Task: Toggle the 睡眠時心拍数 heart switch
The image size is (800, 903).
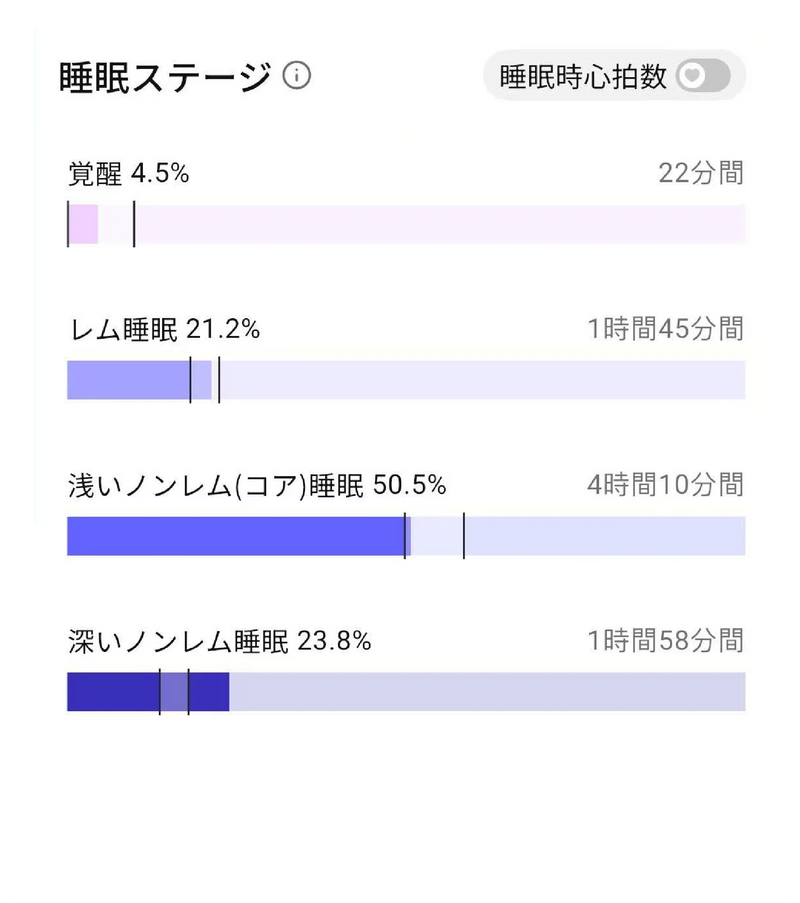Action: [703, 77]
